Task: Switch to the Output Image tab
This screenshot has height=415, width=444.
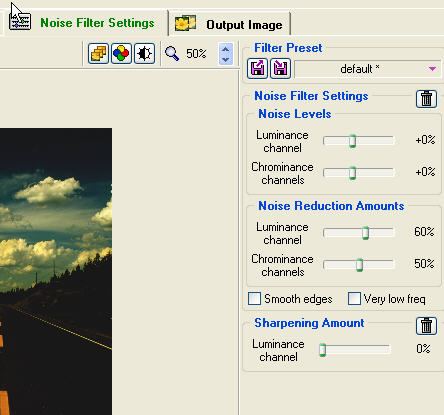Action: point(229,24)
